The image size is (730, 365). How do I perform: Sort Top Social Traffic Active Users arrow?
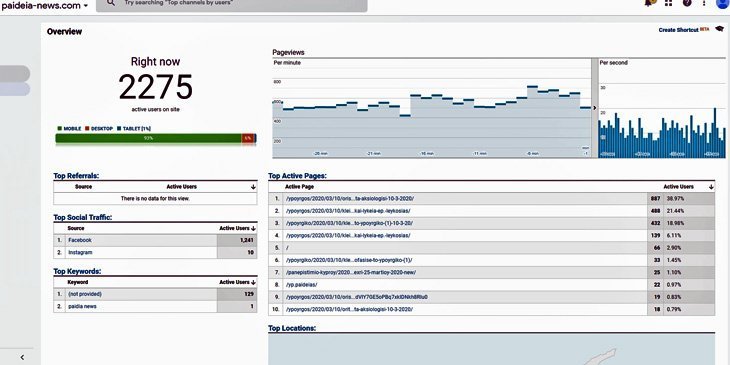tap(253, 229)
